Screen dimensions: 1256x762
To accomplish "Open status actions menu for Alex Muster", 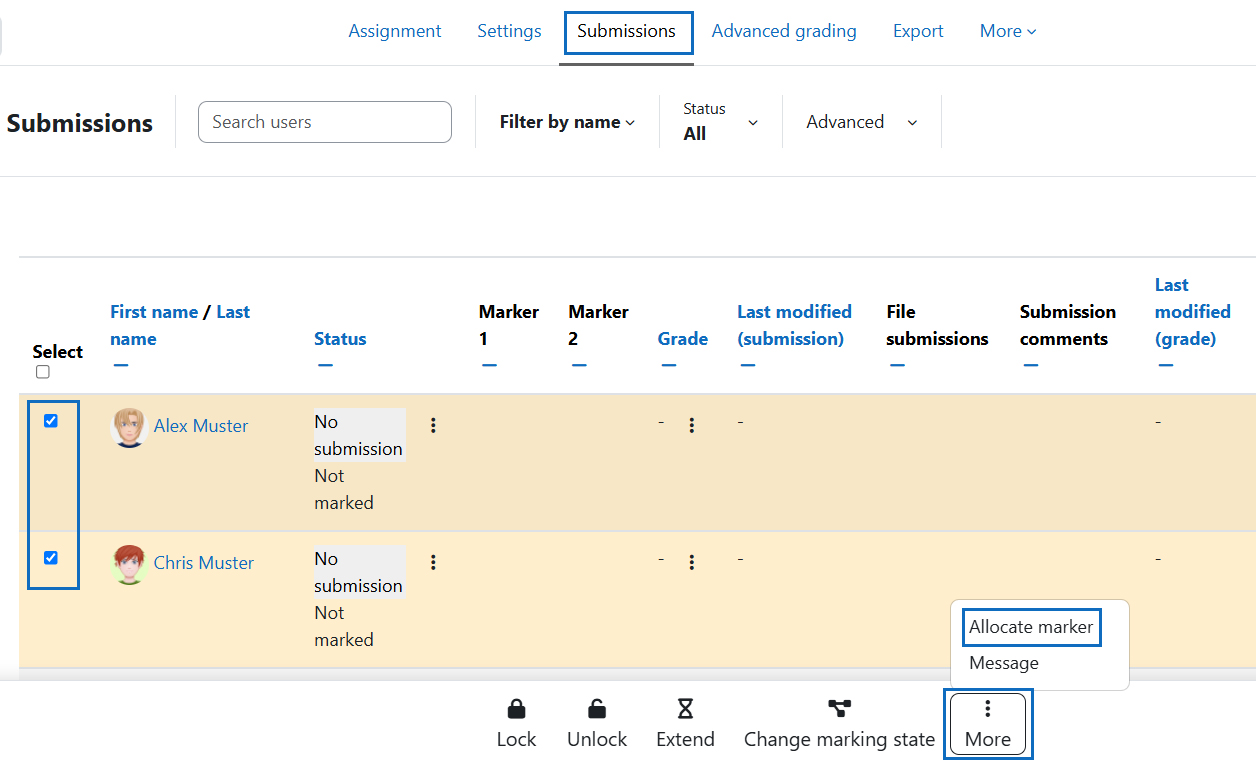I will 433,425.
